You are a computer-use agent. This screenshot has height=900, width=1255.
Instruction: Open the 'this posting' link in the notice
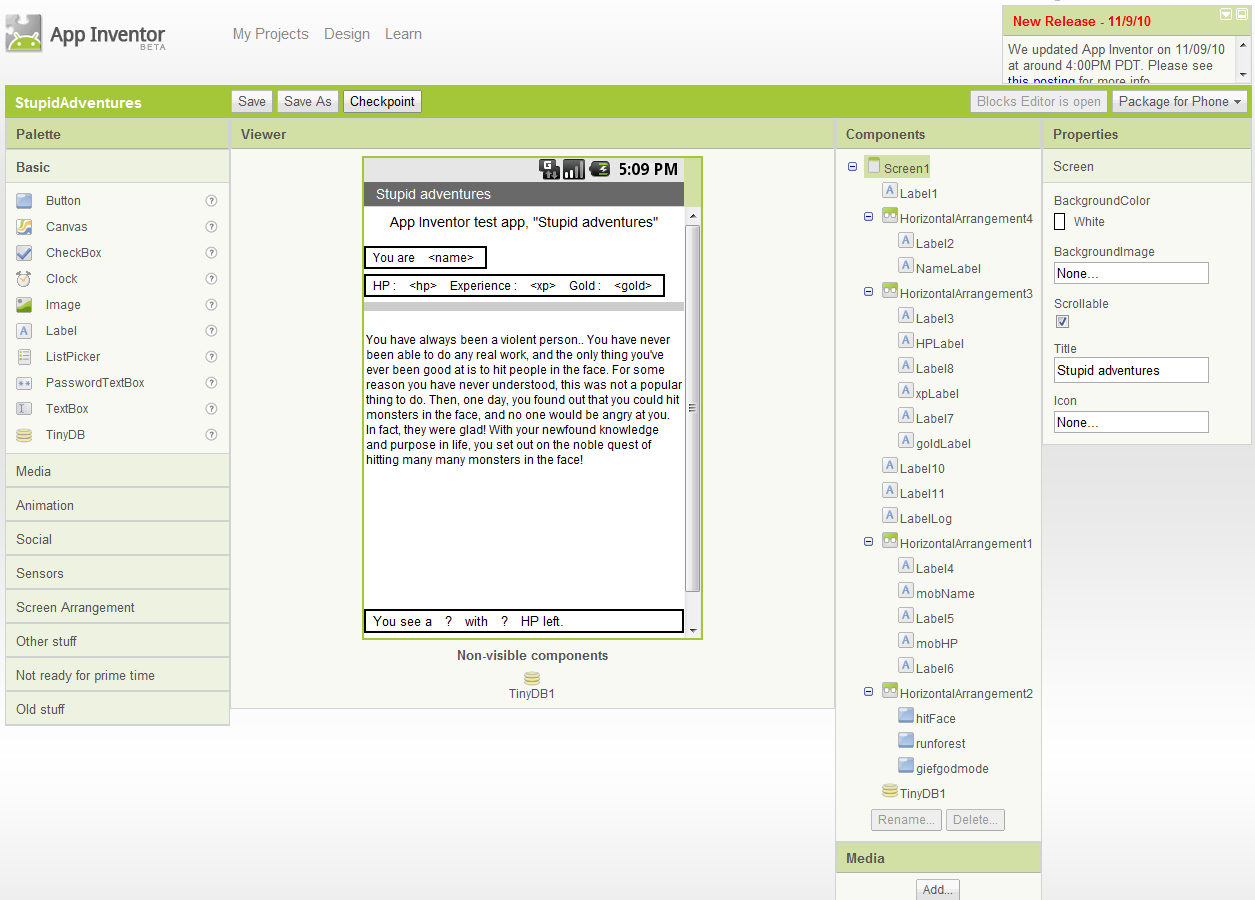[x=1041, y=81]
